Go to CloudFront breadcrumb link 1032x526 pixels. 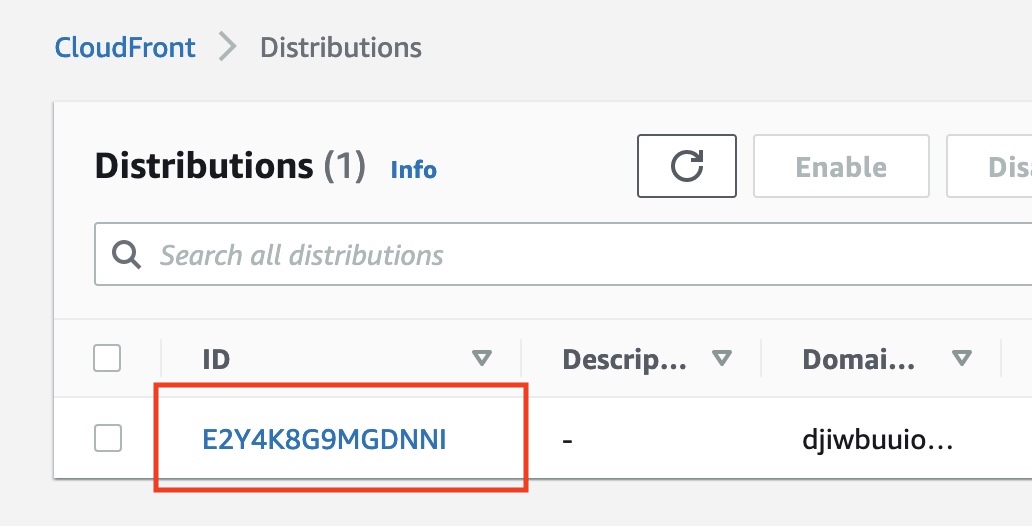click(x=125, y=47)
